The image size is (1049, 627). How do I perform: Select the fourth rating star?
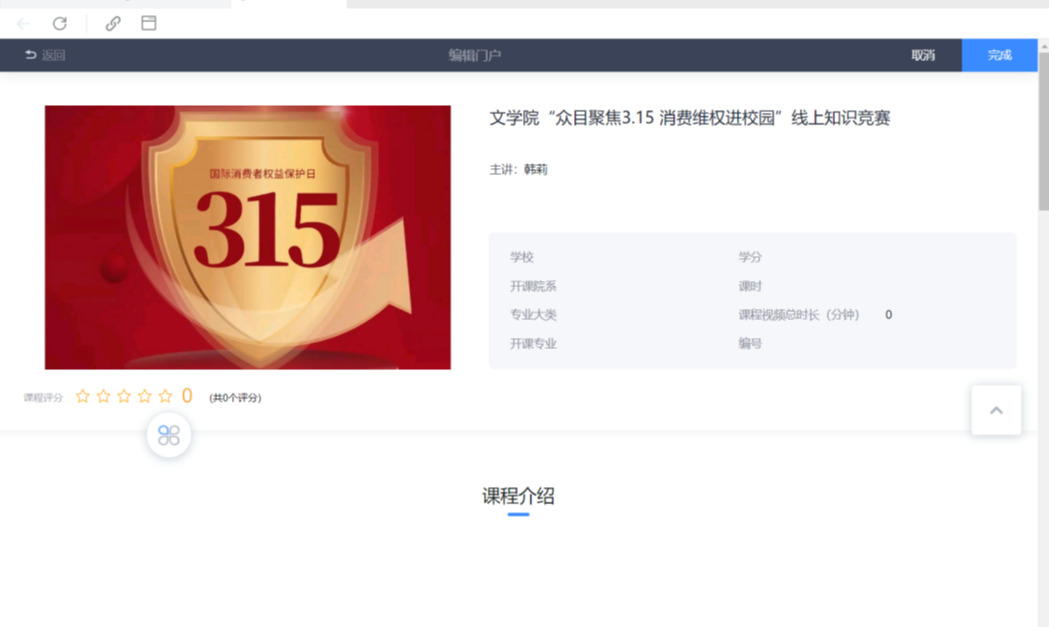tap(145, 397)
